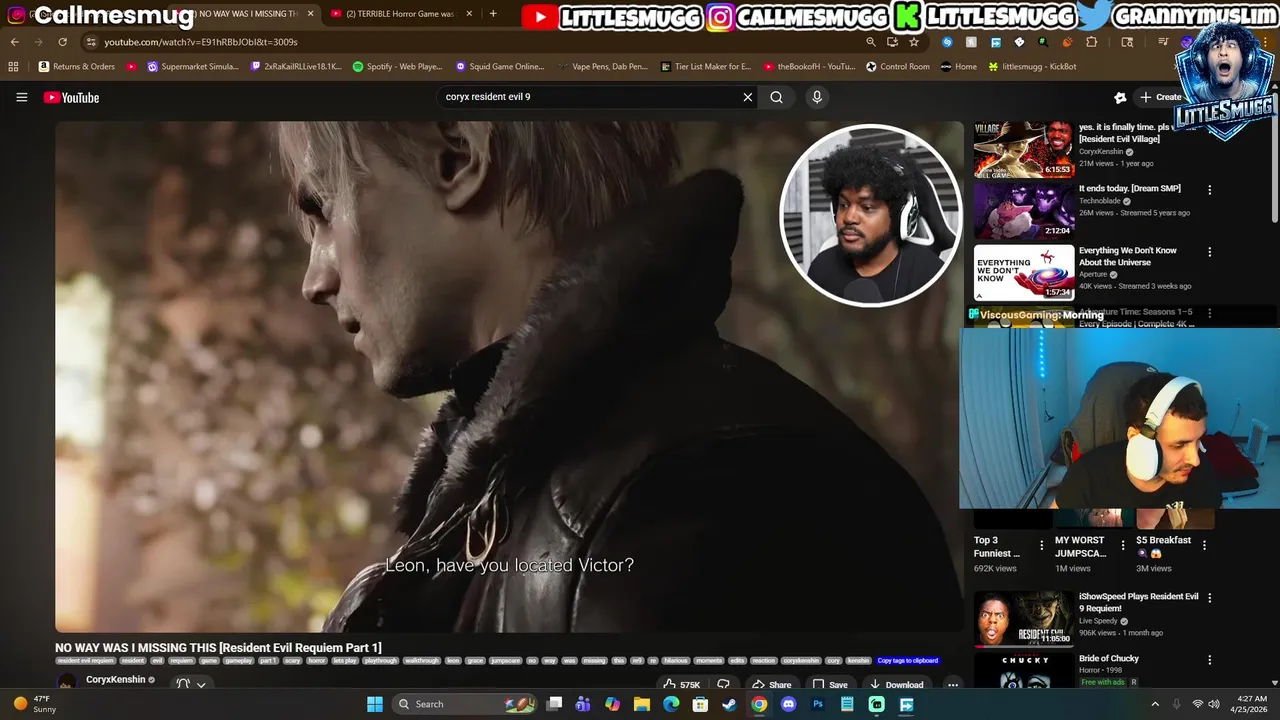
Task: Open the 'Supermarket Simula...' bookmark
Action: (193, 67)
